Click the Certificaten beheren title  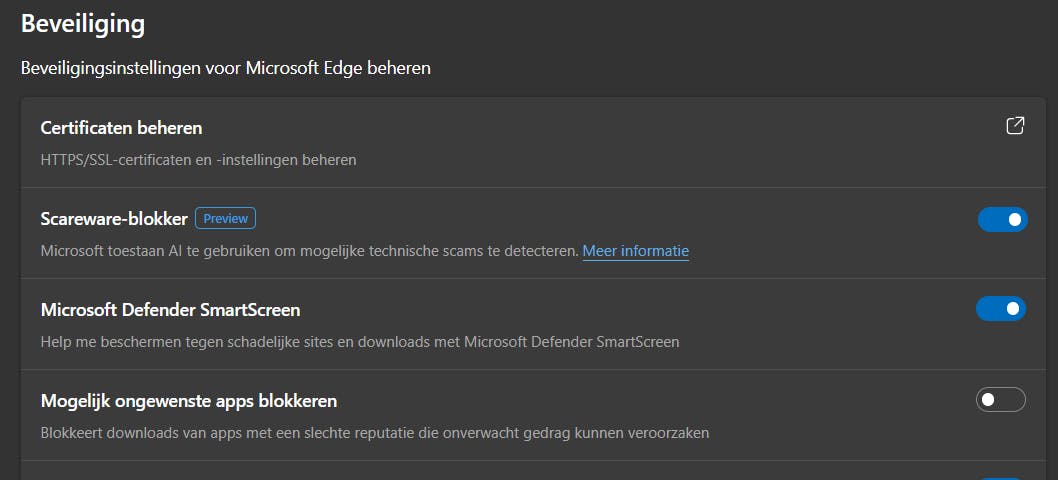coord(121,128)
